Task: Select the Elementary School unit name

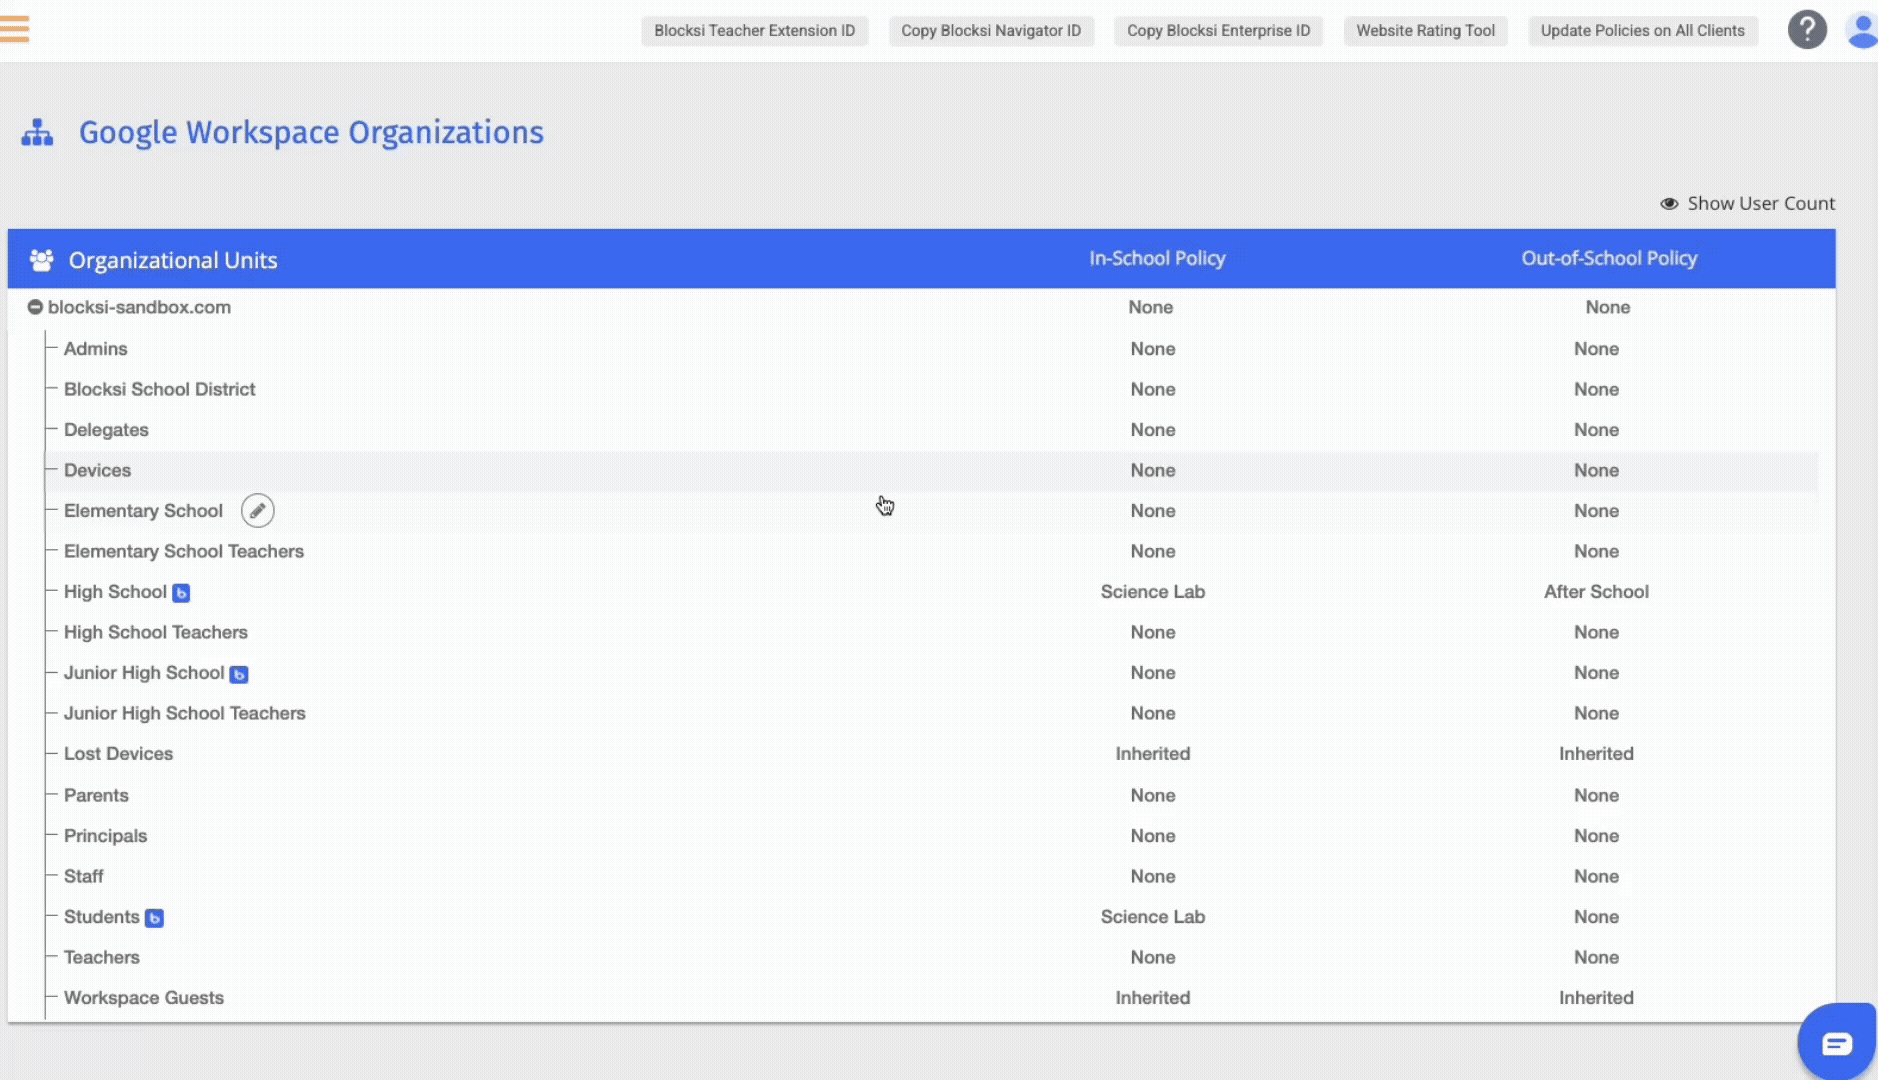Action: click(143, 511)
